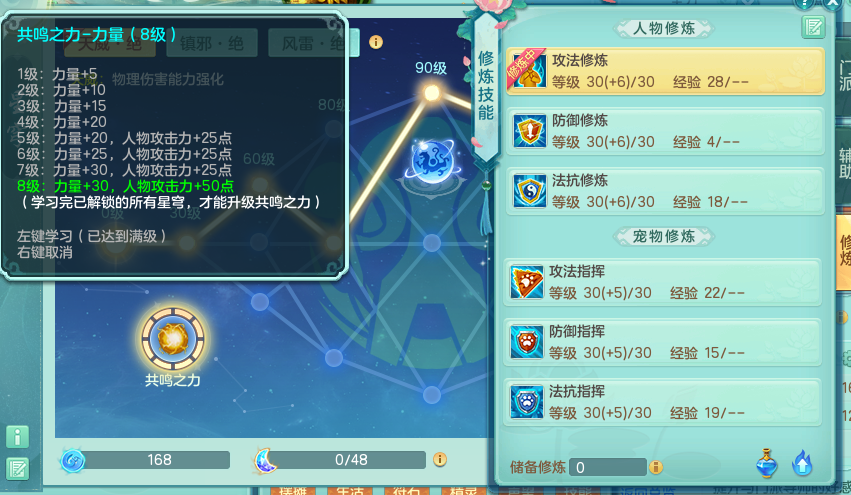Screen dimensions: 851x495
Task: Click info icon next to 0/48 moon bar
Action: tap(440, 460)
